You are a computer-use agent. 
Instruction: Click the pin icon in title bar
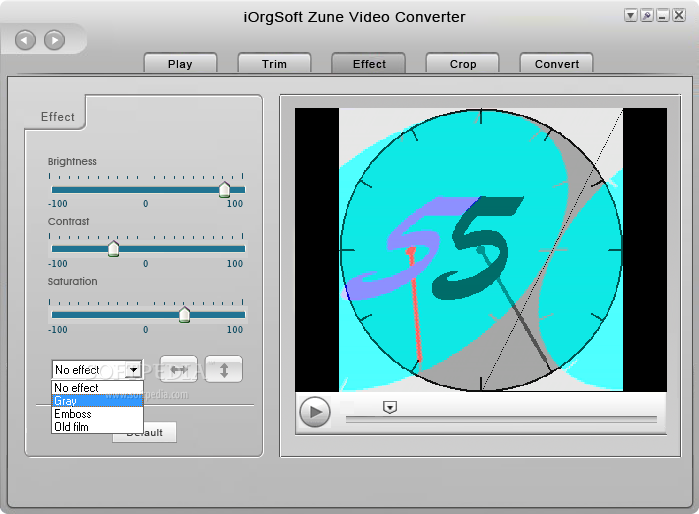click(646, 16)
